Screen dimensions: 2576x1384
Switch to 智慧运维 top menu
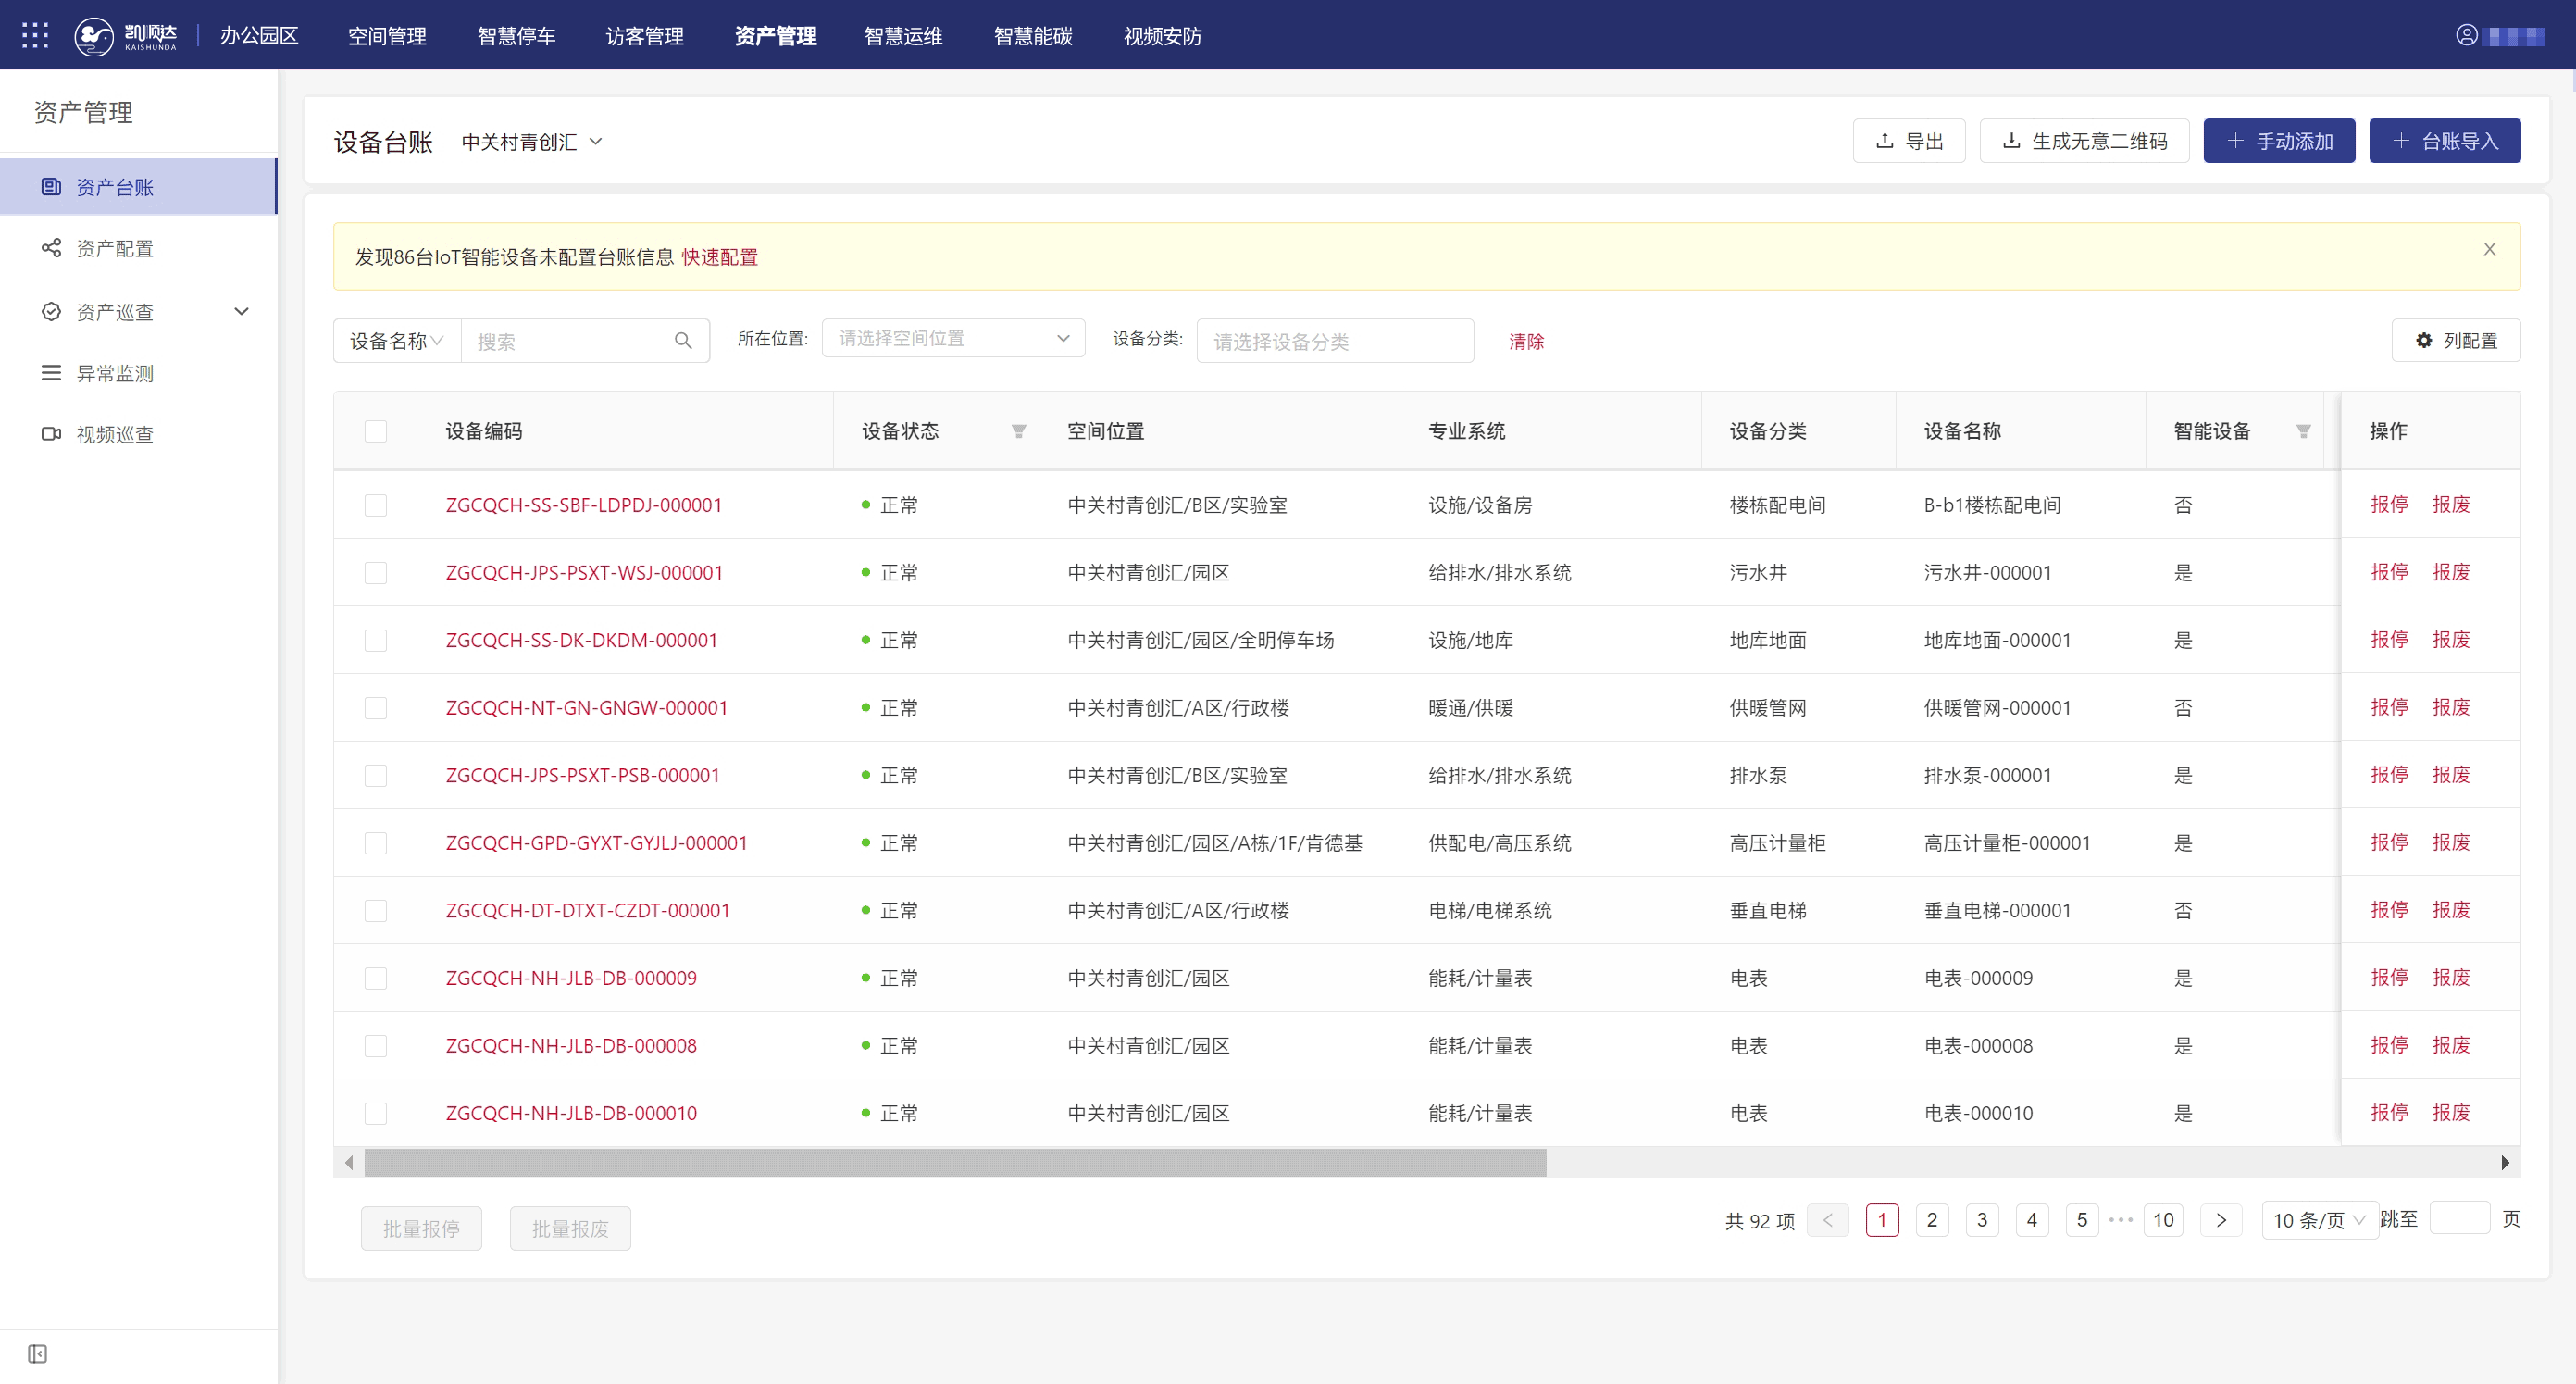coord(903,36)
